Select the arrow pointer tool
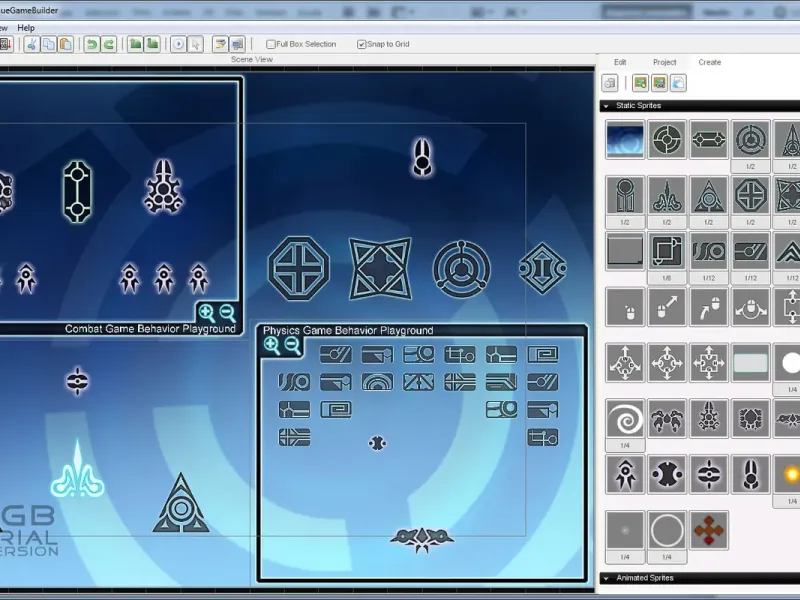Viewport: 800px width, 600px height. click(196, 44)
